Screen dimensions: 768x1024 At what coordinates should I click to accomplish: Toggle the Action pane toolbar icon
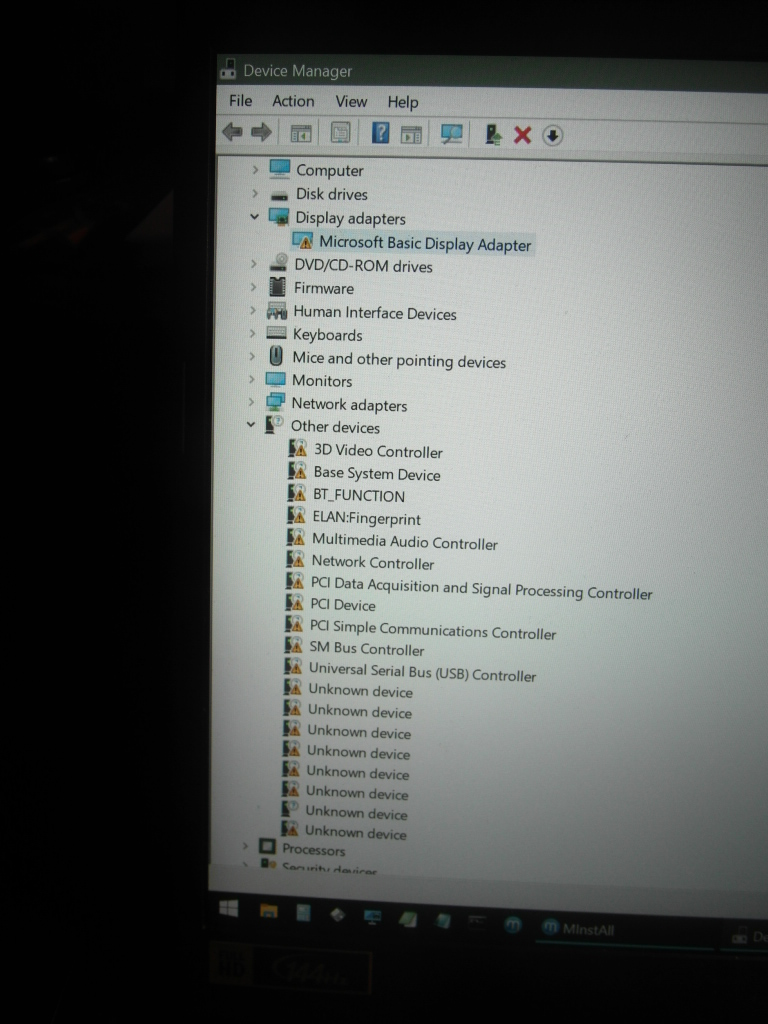(411, 135)
